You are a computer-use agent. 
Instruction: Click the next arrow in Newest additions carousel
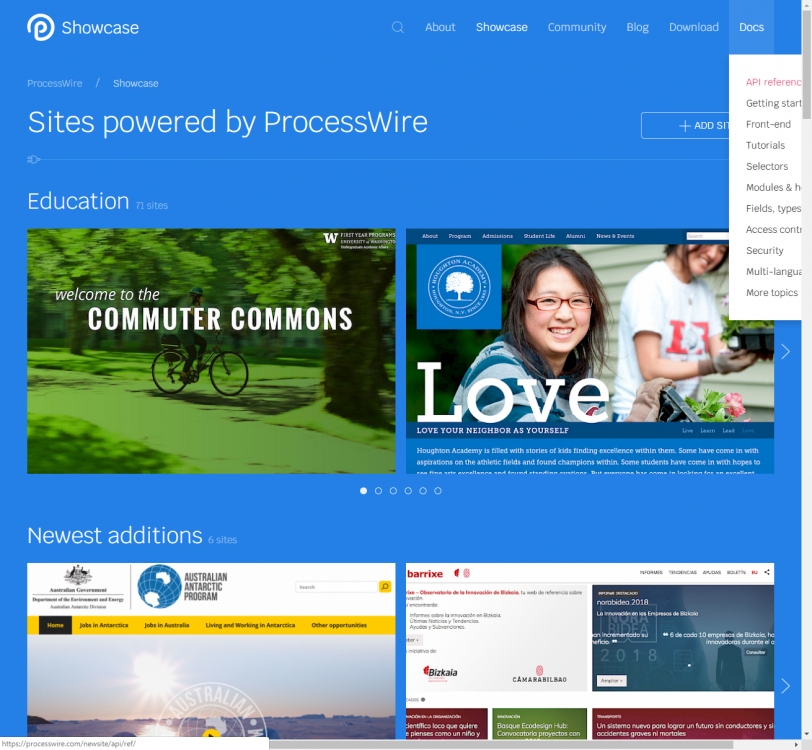click(x=786, y=686)
